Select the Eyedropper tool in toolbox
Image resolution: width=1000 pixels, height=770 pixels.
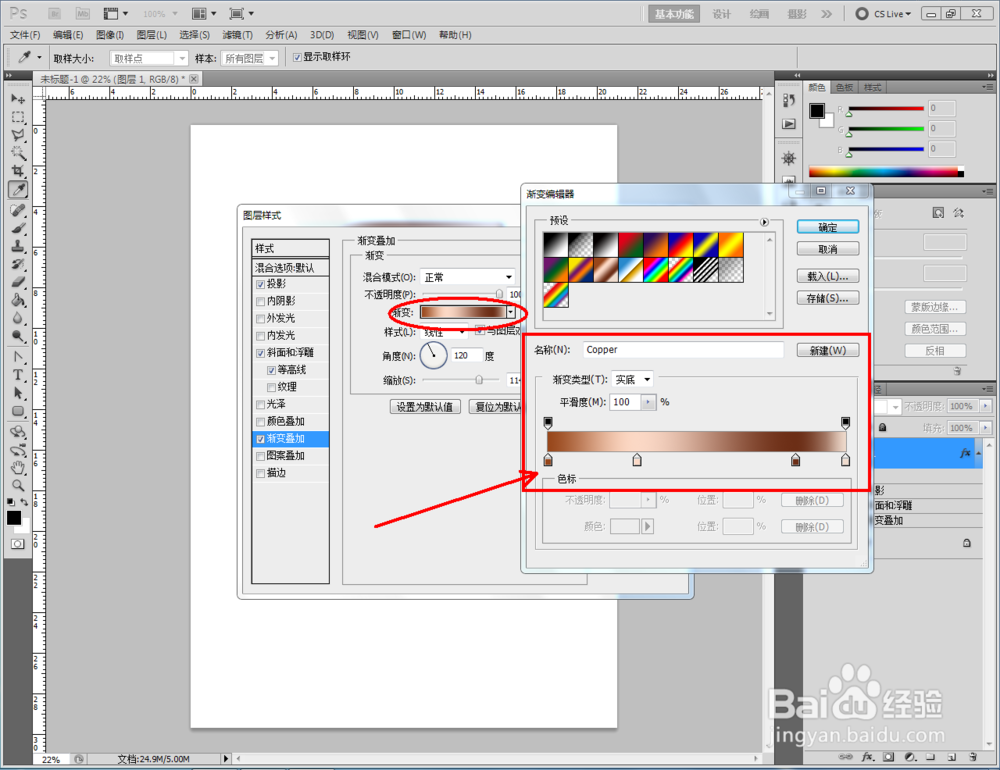(18, 189)
